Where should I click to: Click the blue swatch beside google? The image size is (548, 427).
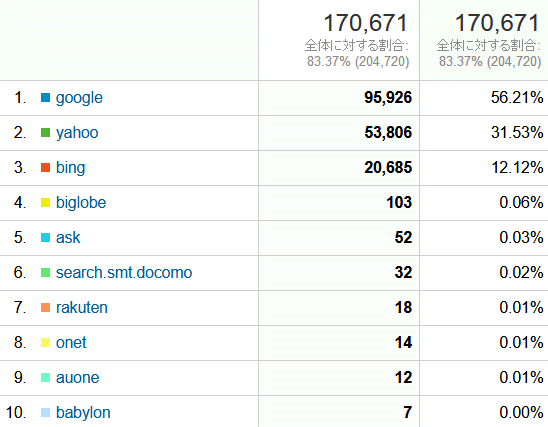pos(45,97)
